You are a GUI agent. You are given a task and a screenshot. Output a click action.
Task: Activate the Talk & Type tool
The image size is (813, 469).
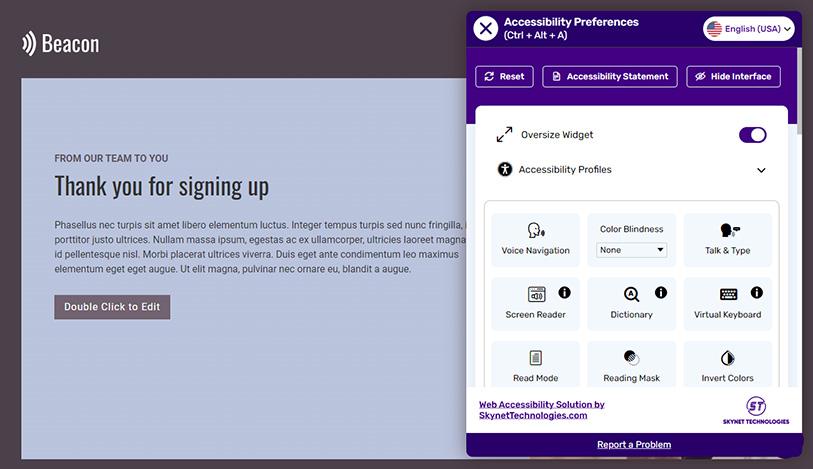pyautogui.click(x=727, y=240)
